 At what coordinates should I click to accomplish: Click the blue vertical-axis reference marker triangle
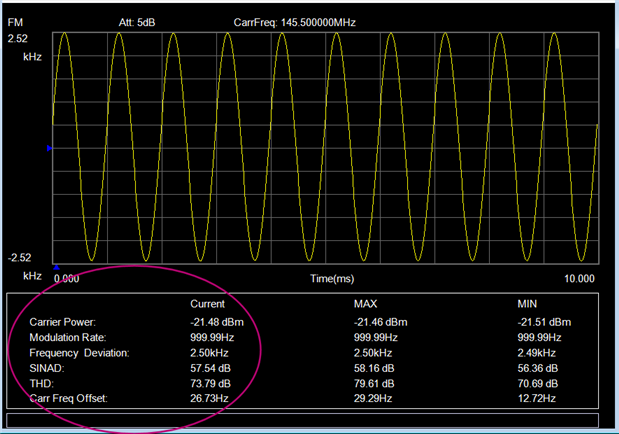click(x=49, y=148)
